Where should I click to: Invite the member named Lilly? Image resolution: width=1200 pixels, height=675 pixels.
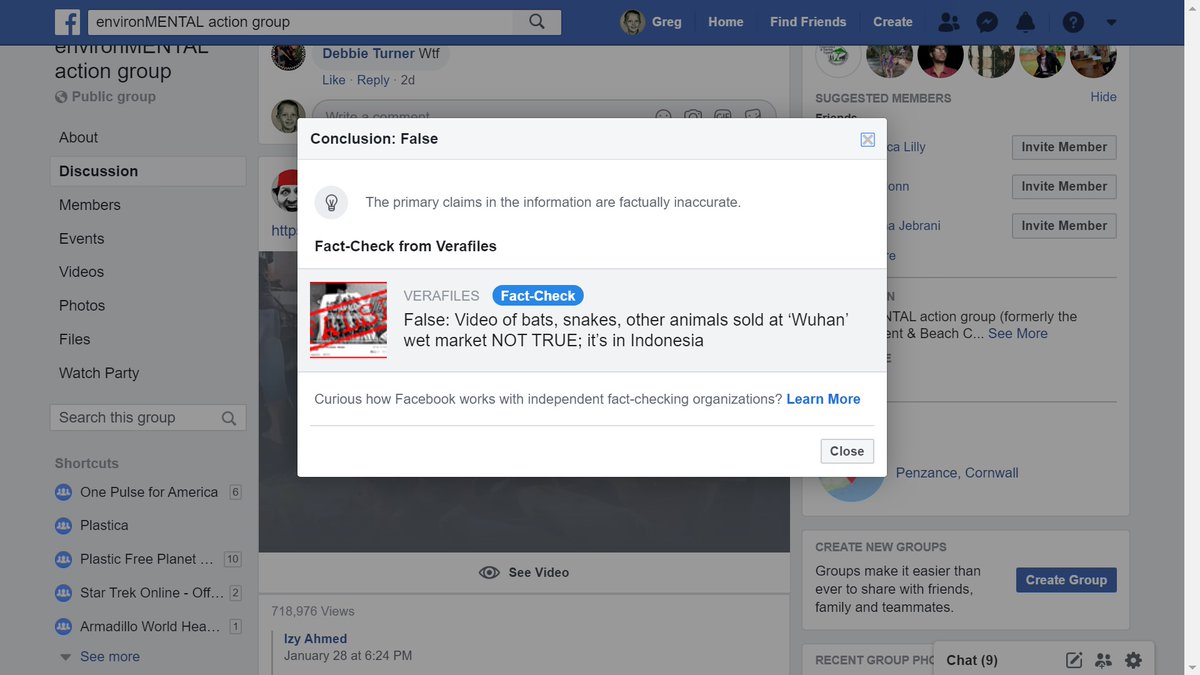point(1064,147)
